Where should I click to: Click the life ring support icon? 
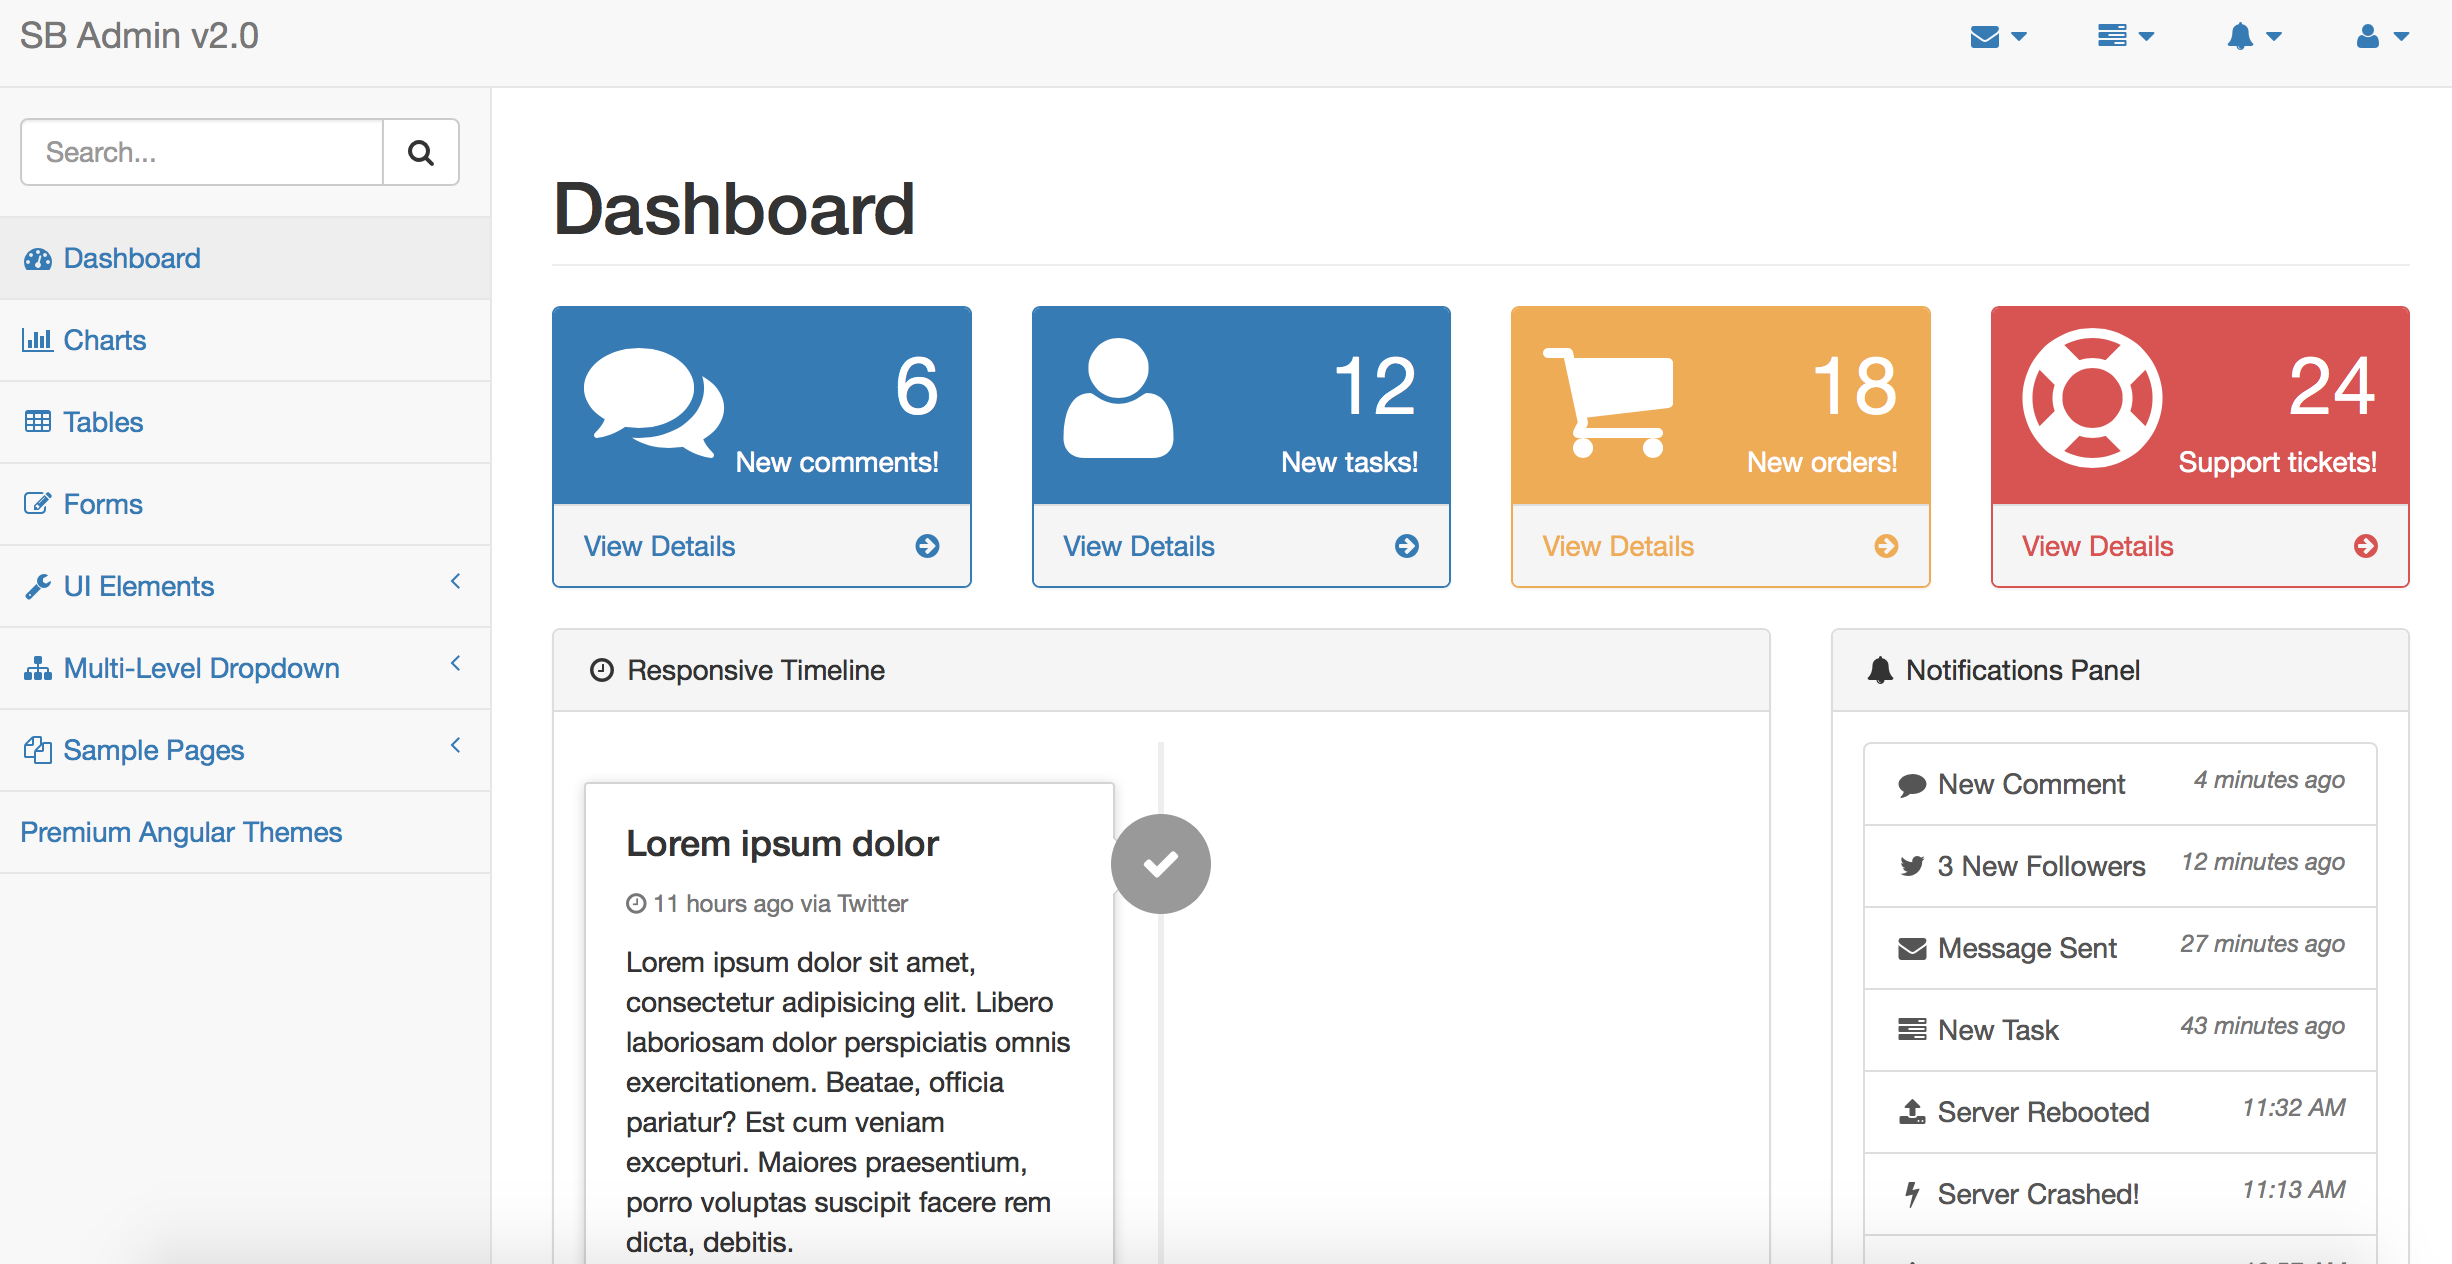click(2091, 398)
